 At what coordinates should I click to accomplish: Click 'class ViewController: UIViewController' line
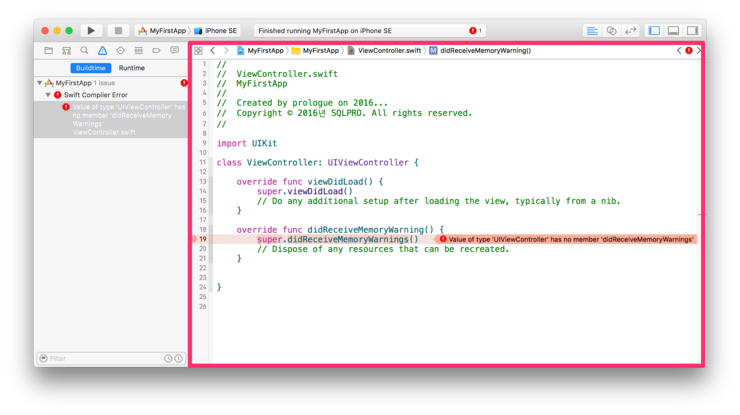pyautogui.click(x=318, y=163)
